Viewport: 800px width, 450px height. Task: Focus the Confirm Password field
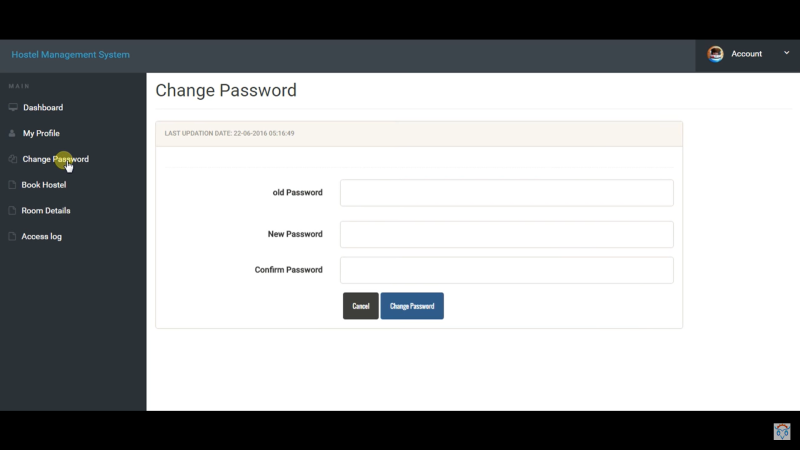pos(507,270)
